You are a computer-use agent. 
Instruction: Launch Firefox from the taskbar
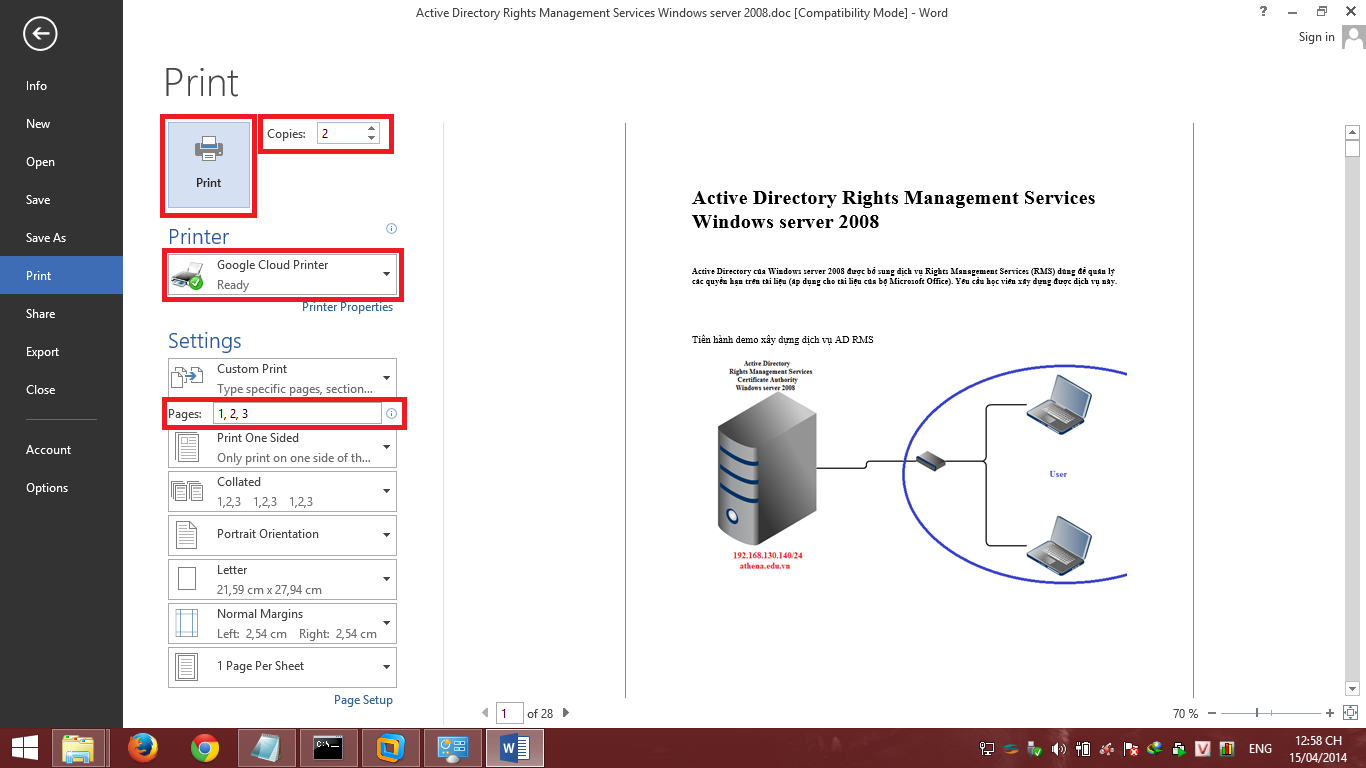point(143,748)
